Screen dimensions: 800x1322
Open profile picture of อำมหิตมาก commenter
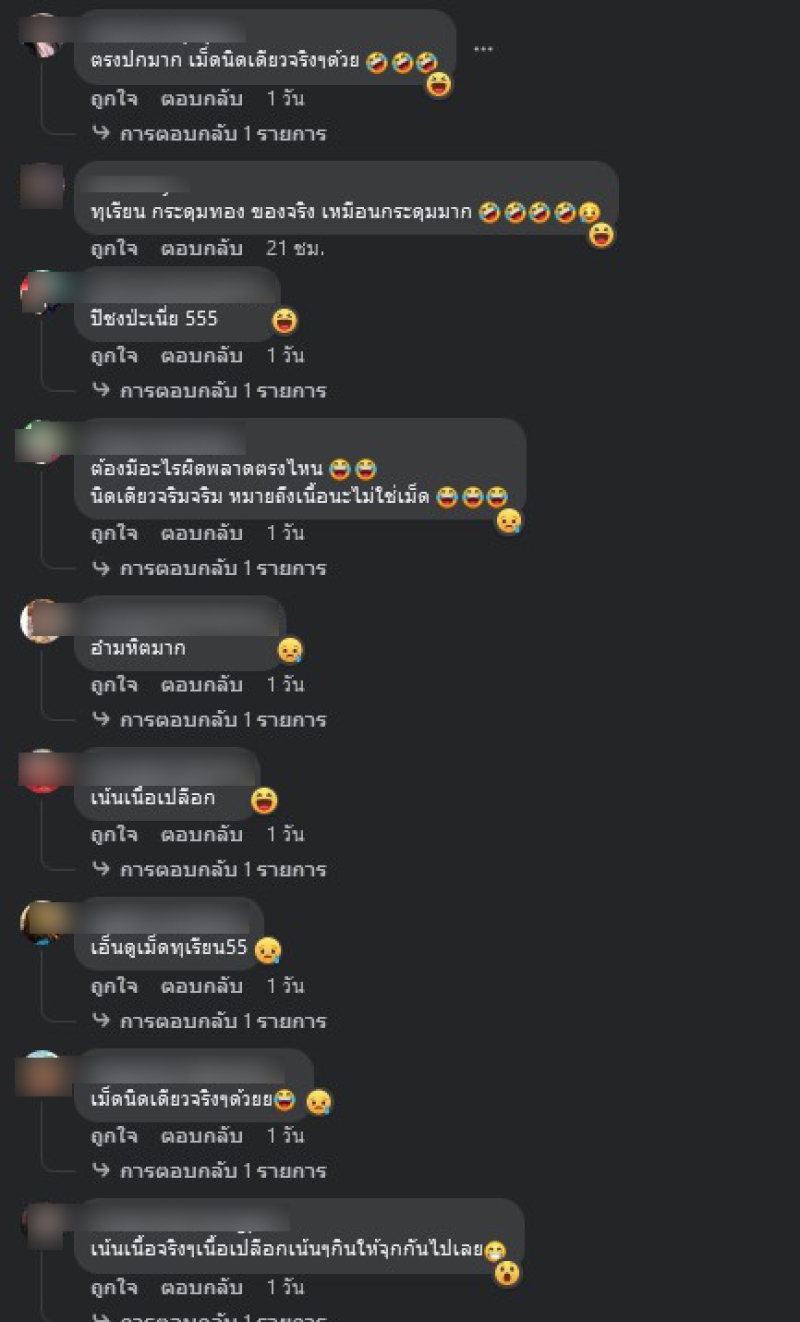[42, 621]
